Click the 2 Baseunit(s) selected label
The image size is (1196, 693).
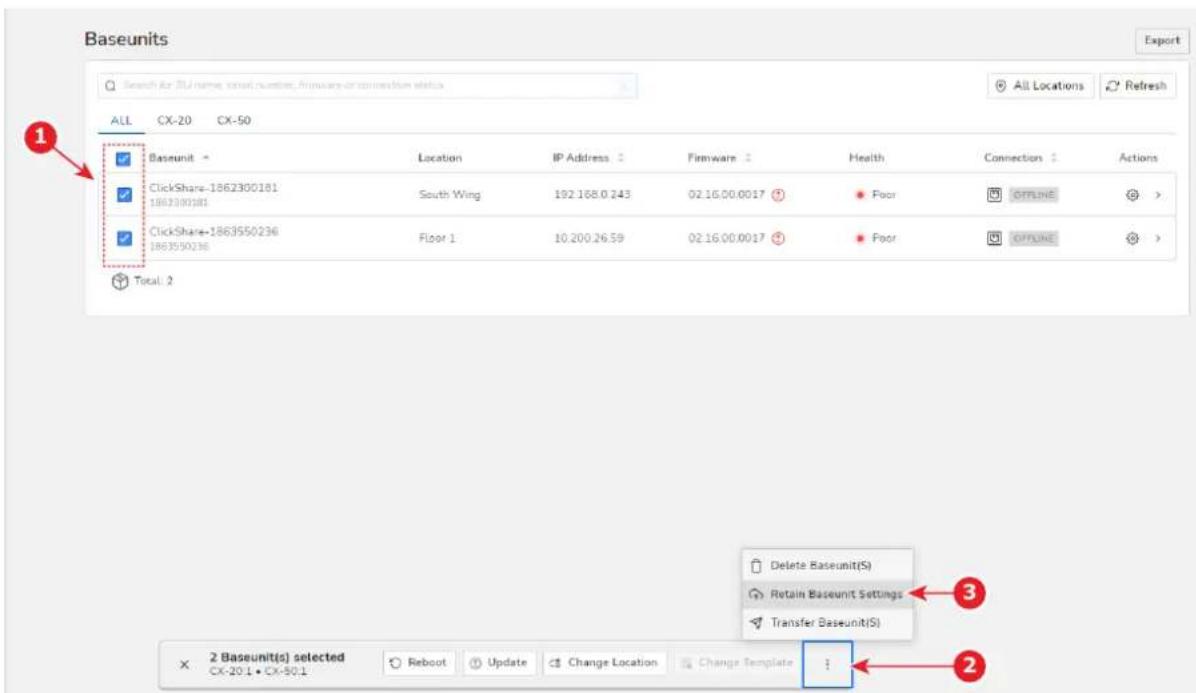pos(277,657)
